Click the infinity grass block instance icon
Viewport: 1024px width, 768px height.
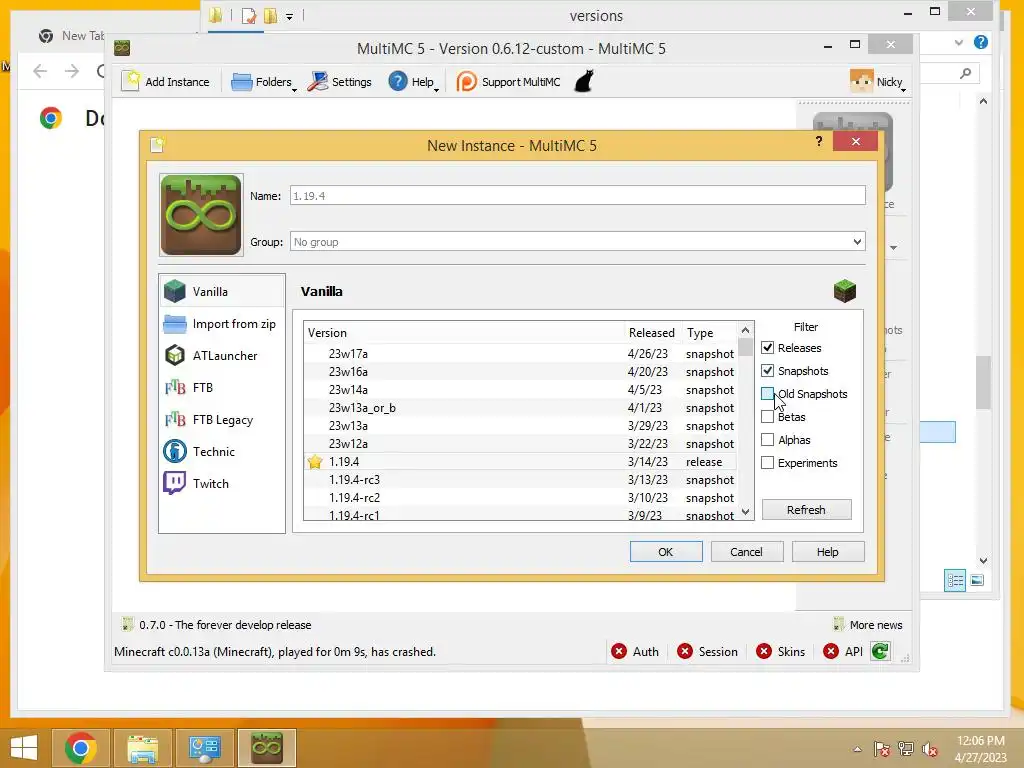[201, 215]
